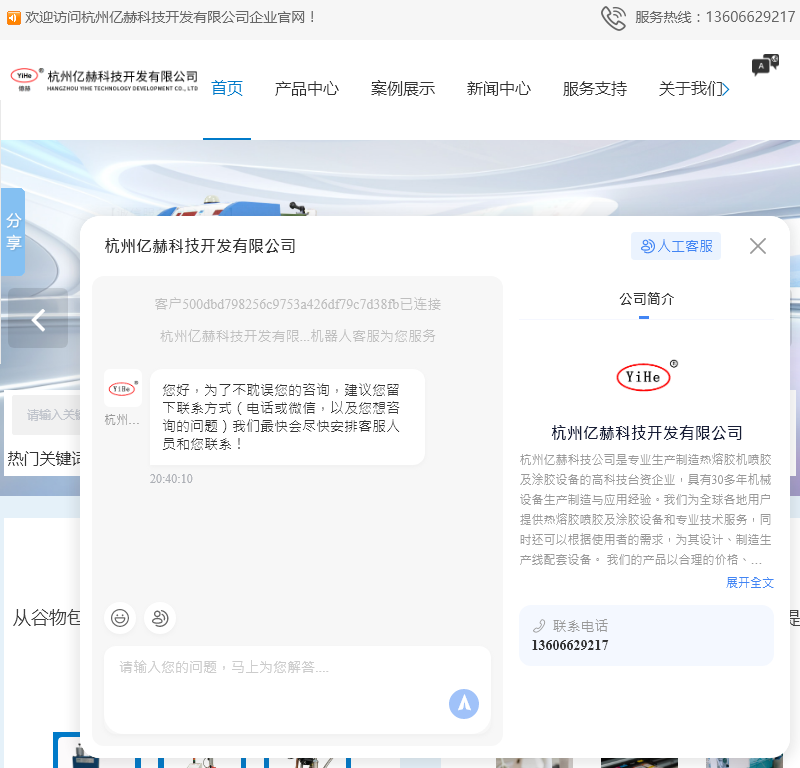Expand full text via 展开全文 link

pos(749,583)
